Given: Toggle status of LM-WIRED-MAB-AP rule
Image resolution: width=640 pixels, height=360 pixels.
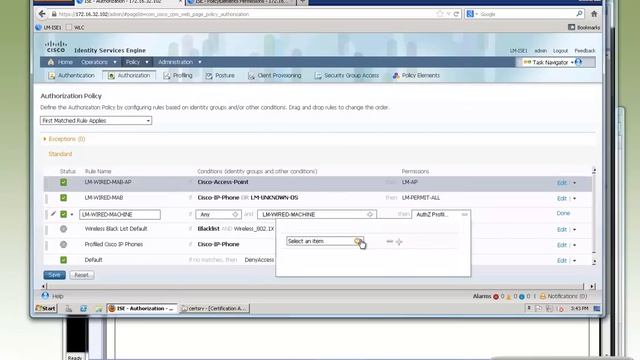Looking at the screenshot, I should pos(63,182).
